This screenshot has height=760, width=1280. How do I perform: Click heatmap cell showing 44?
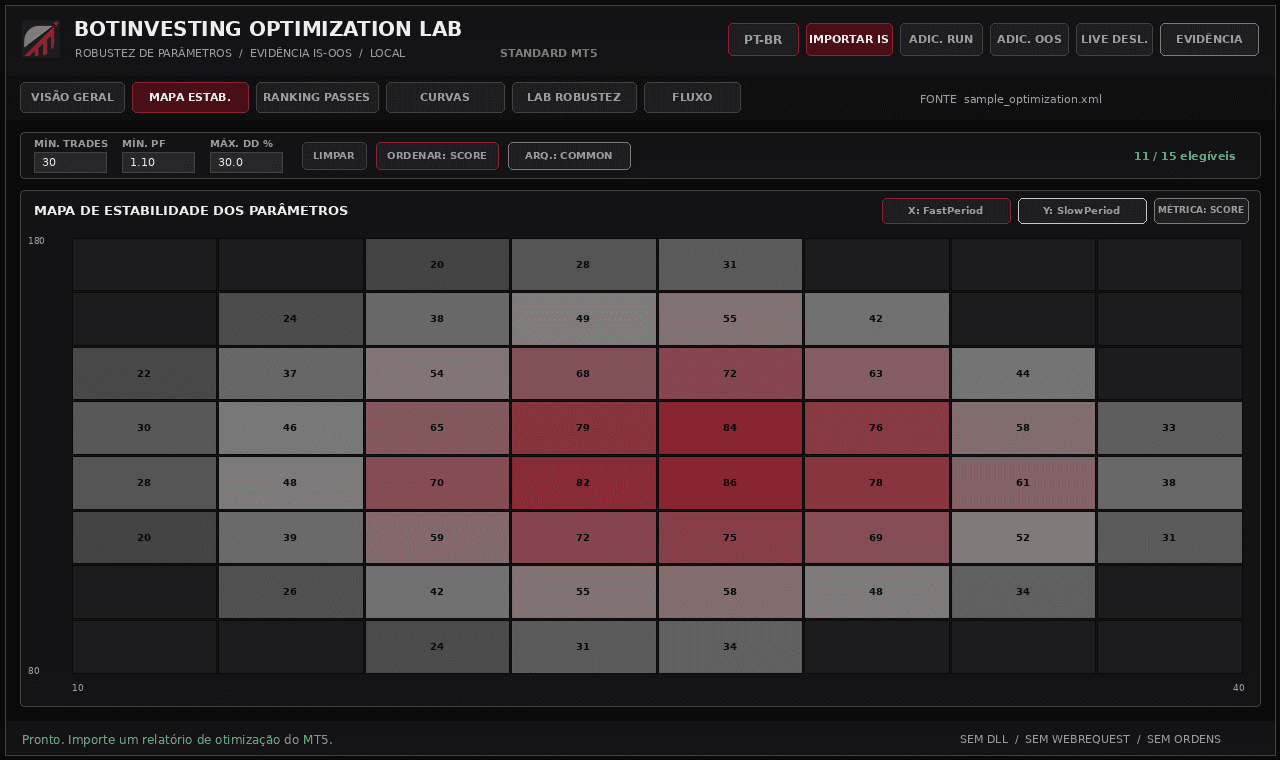[1023, 374]
